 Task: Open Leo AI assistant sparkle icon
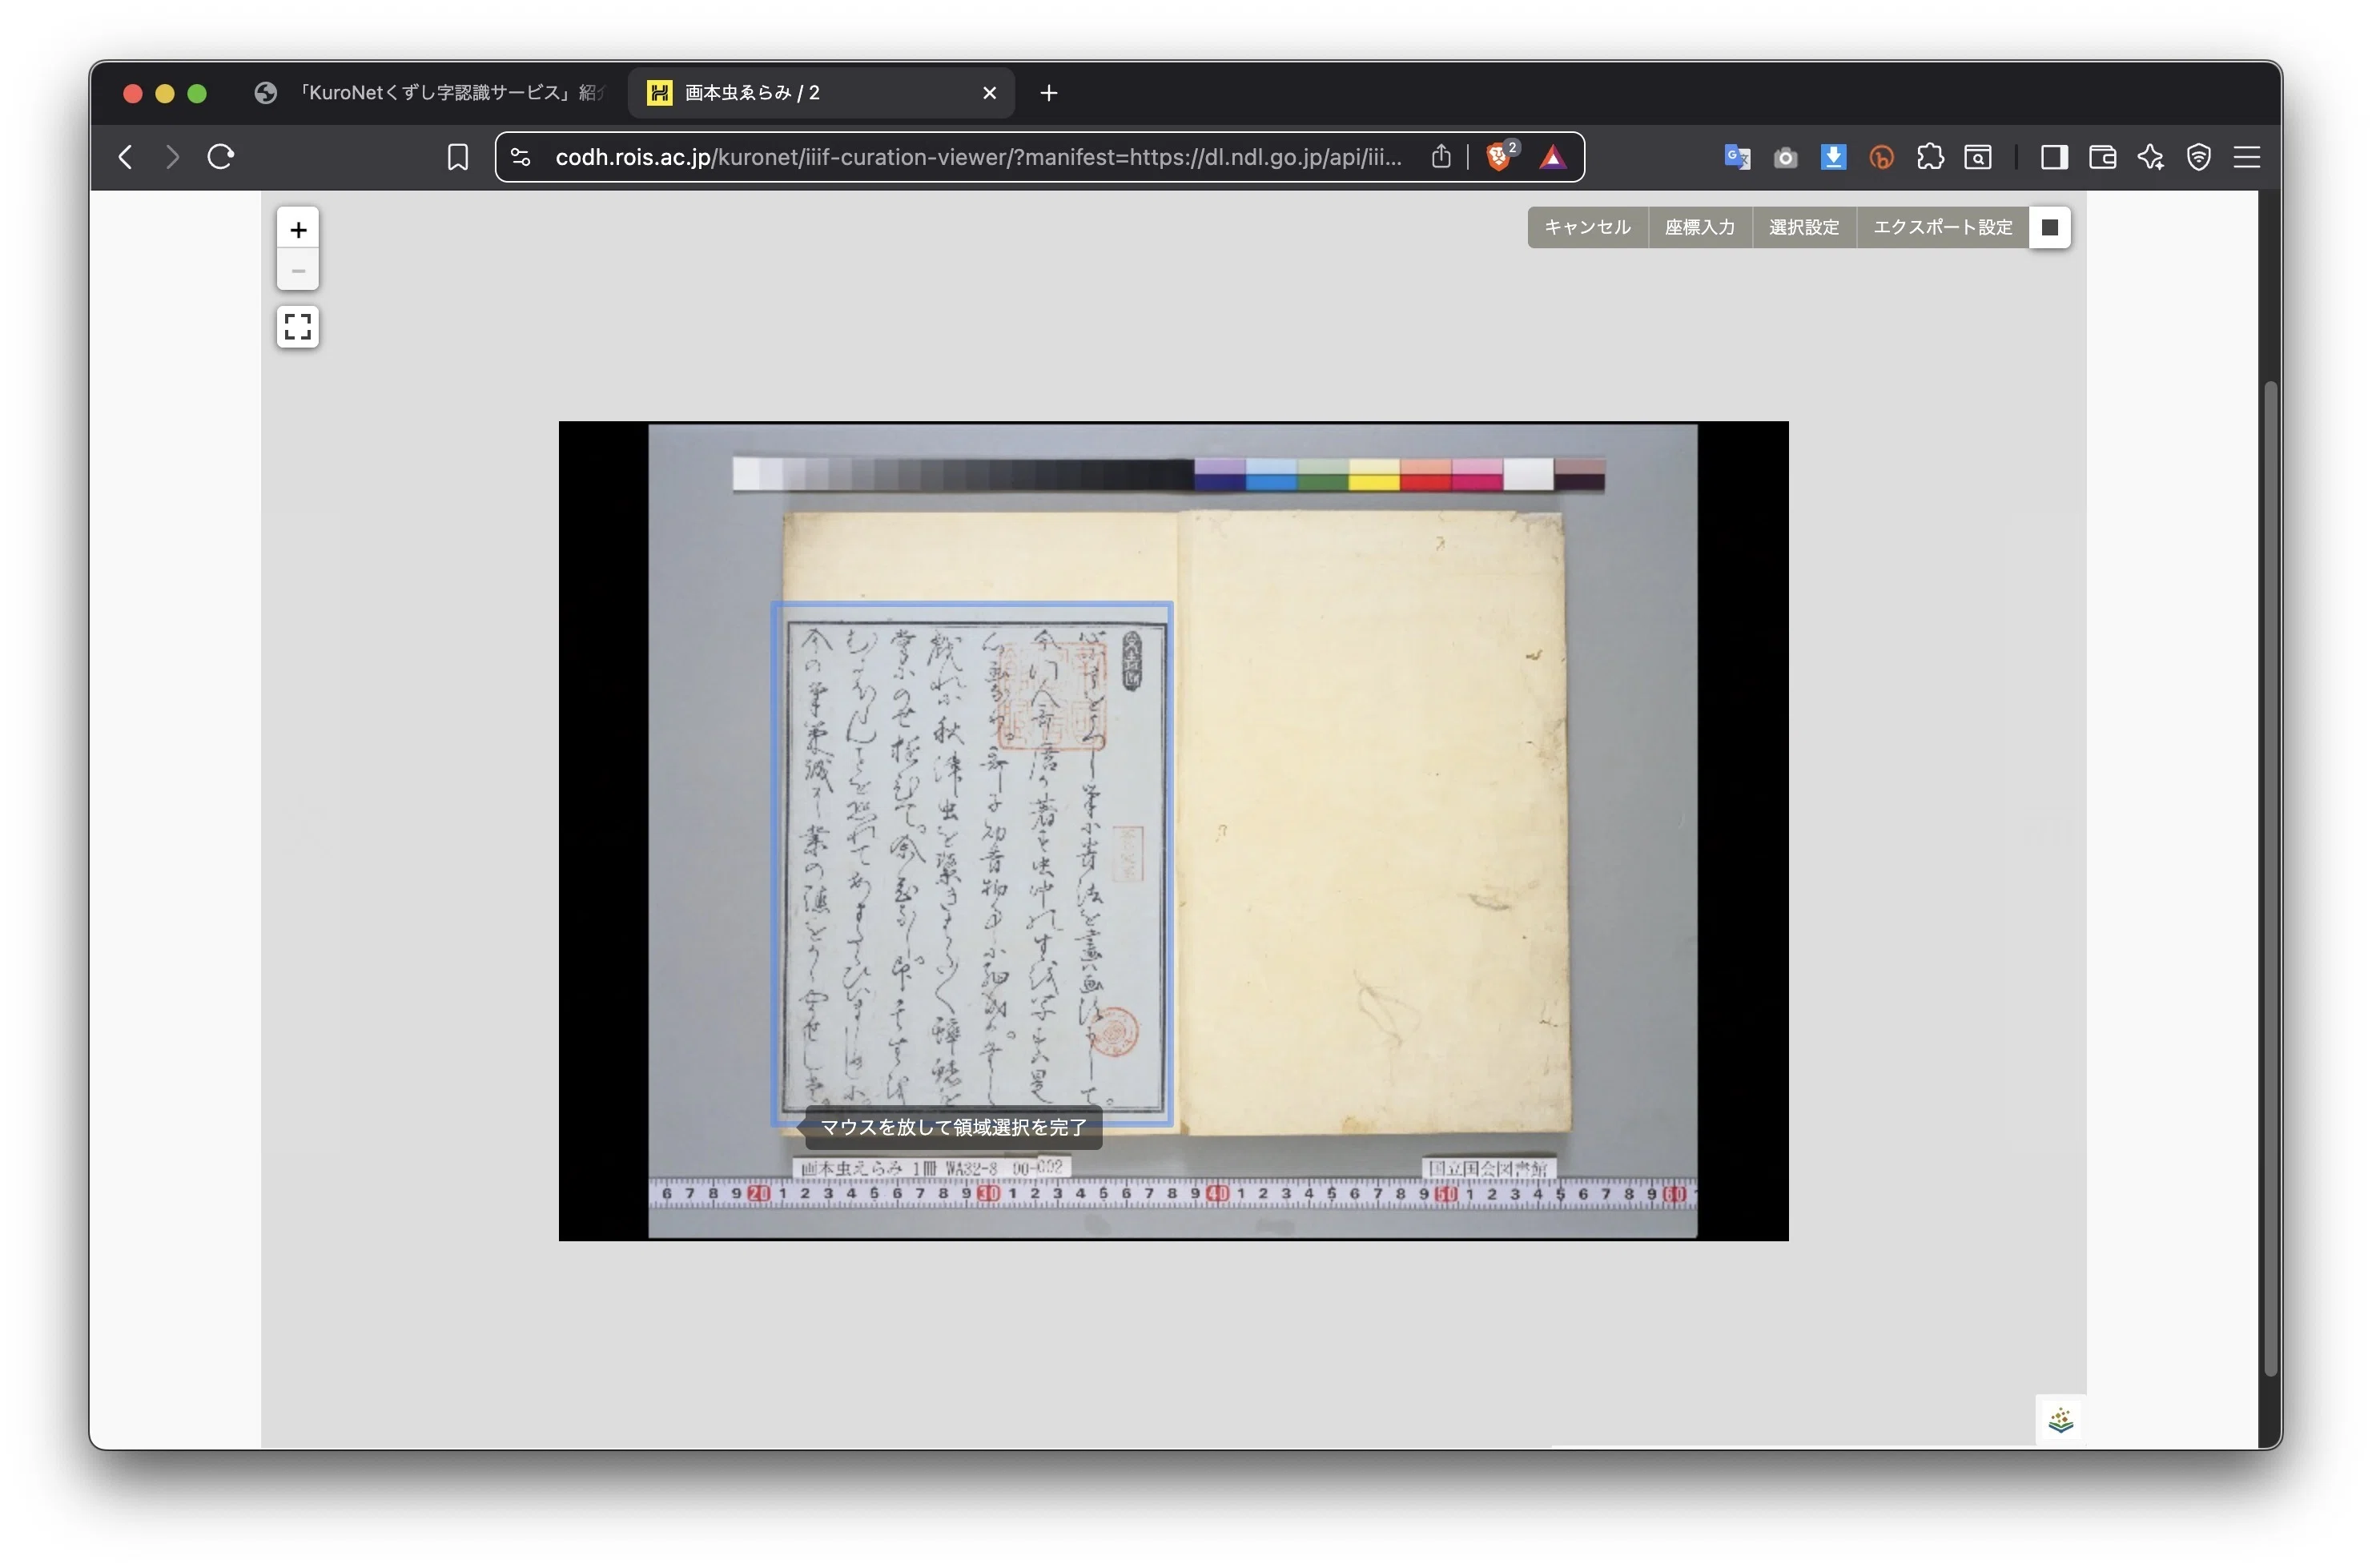2150,157
